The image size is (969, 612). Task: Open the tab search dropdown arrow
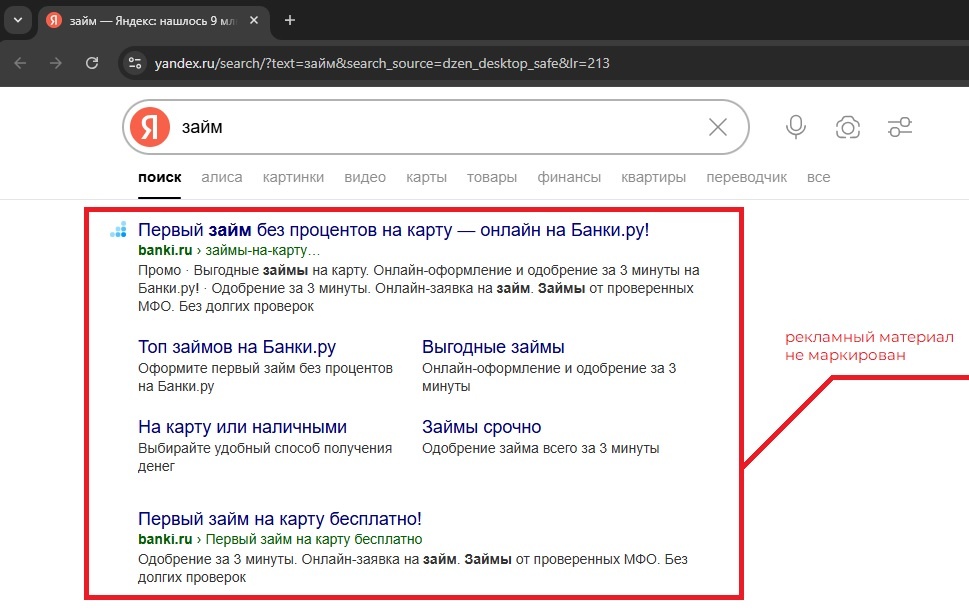18,20
